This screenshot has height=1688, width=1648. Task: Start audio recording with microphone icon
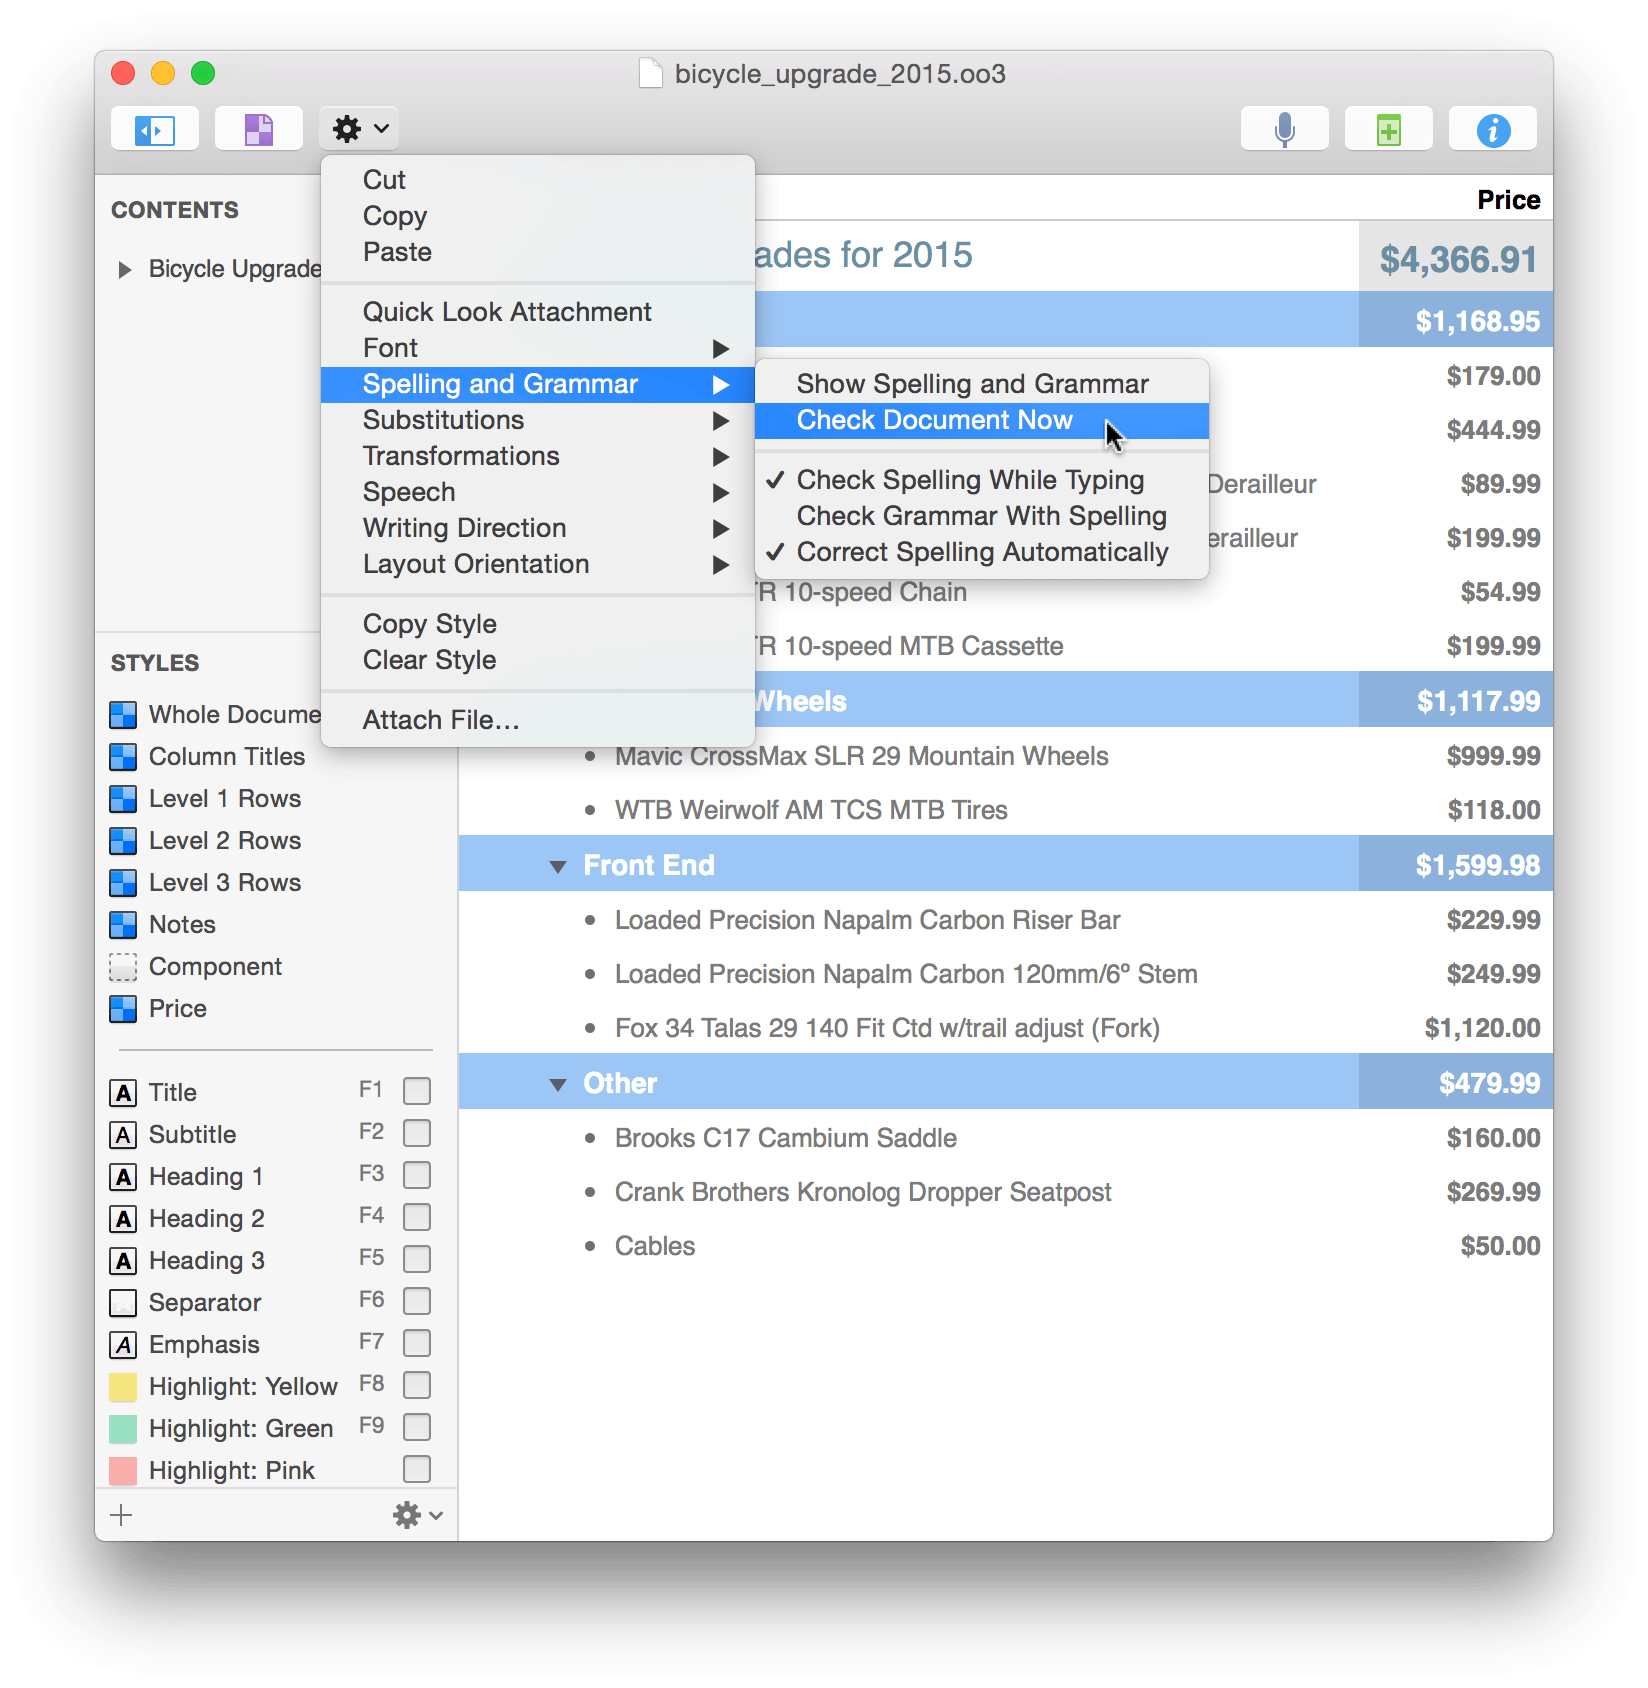pos(1285,129)
